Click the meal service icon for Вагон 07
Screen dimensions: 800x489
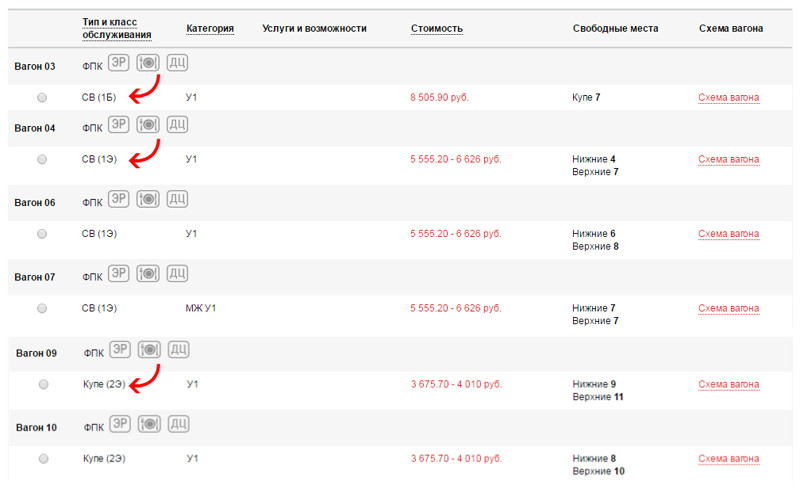(148, 274)
